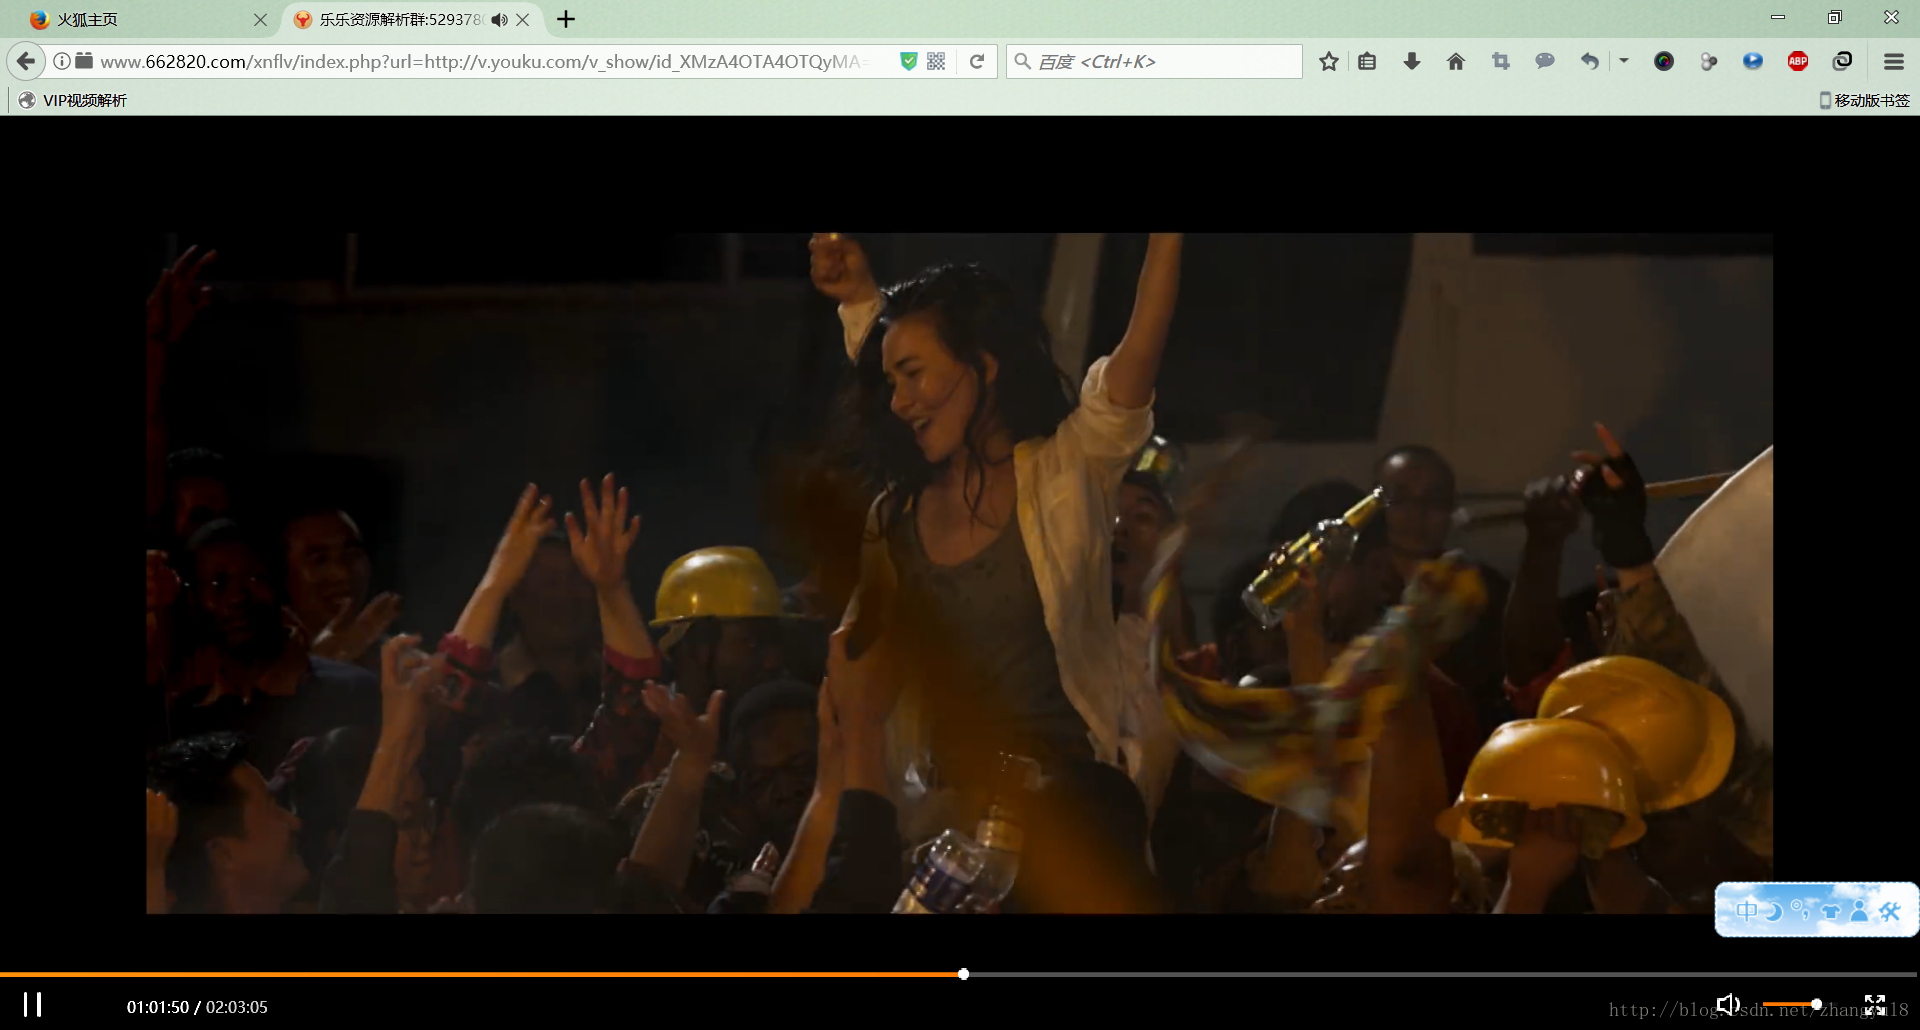This screenshot has width=1920, height=1030.
Task: Open a new tab with plus button
Action: 566,19
